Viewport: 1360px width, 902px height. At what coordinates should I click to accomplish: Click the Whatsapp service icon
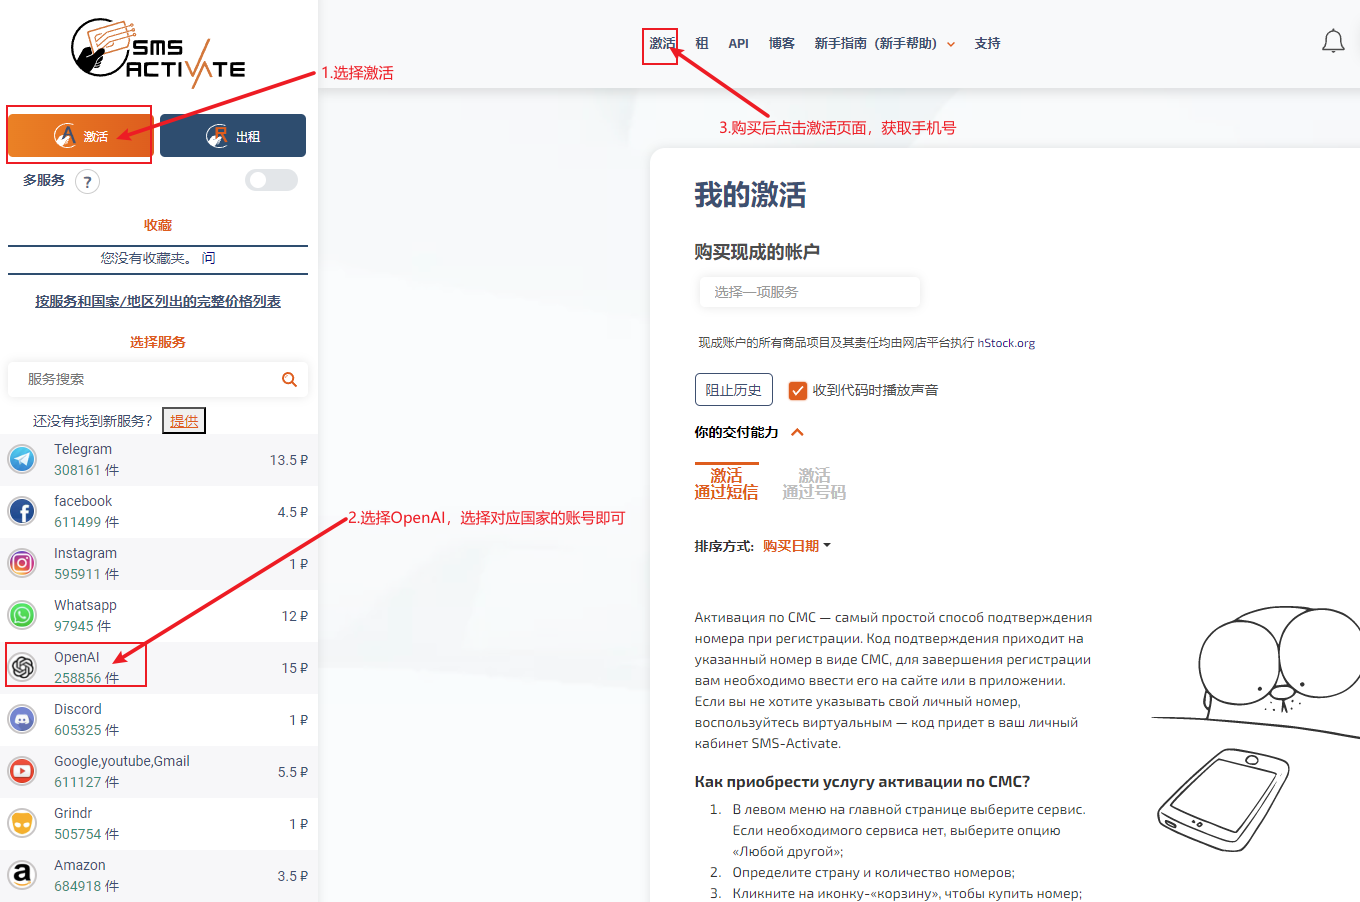22,615
